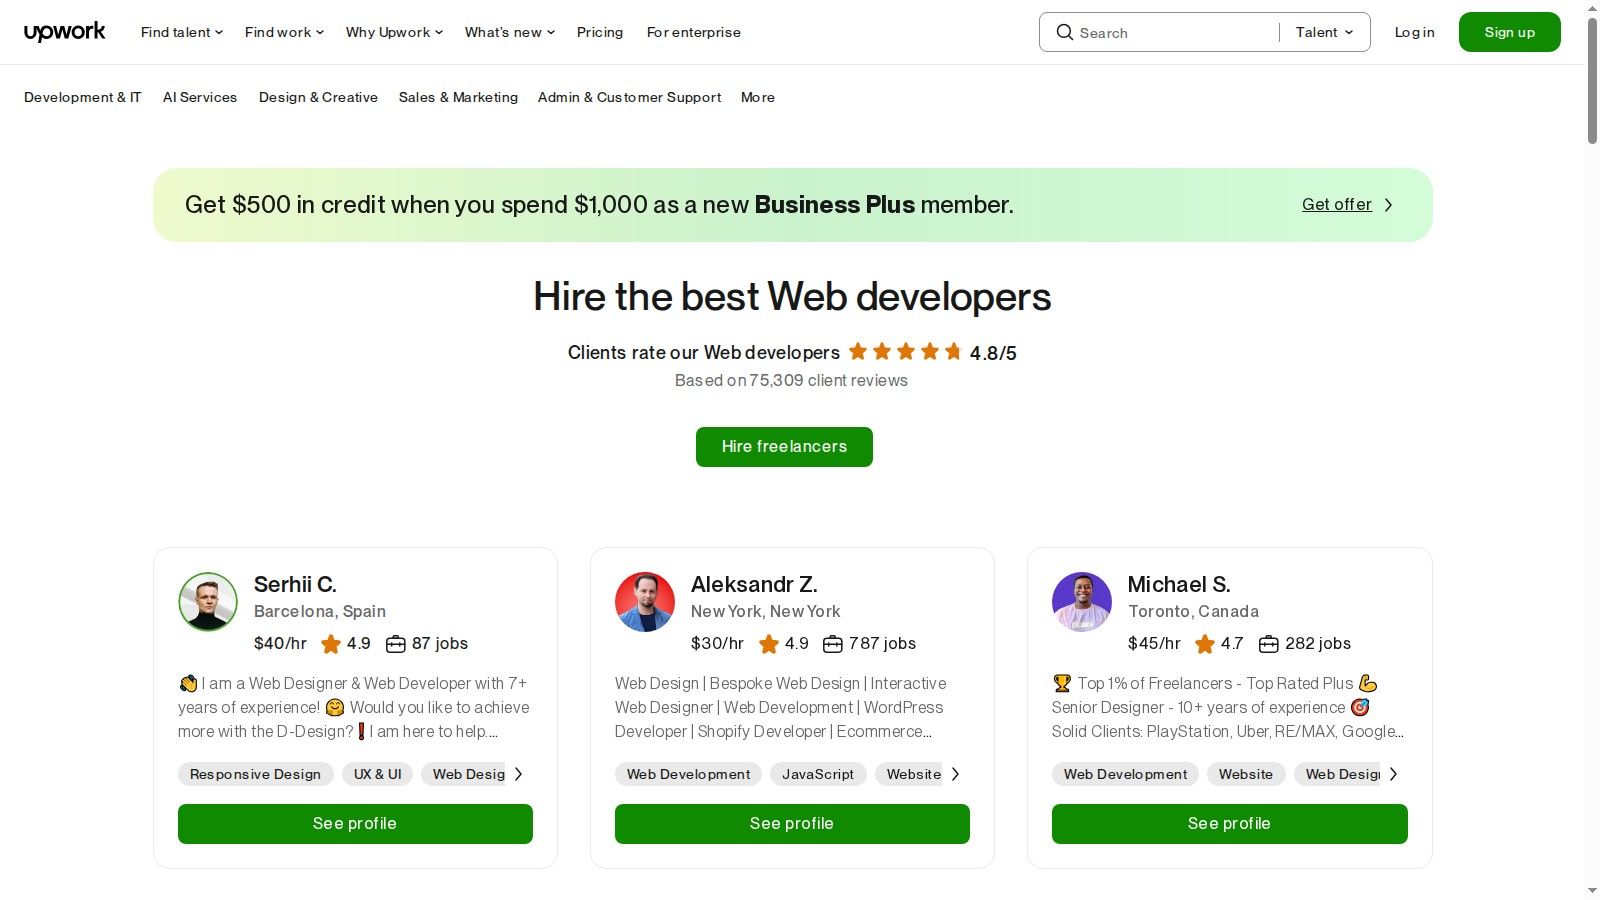The height and width of the screenshot is (900, 1600).
Task: Open the More categories menu
Action: [x=758, y=97]
